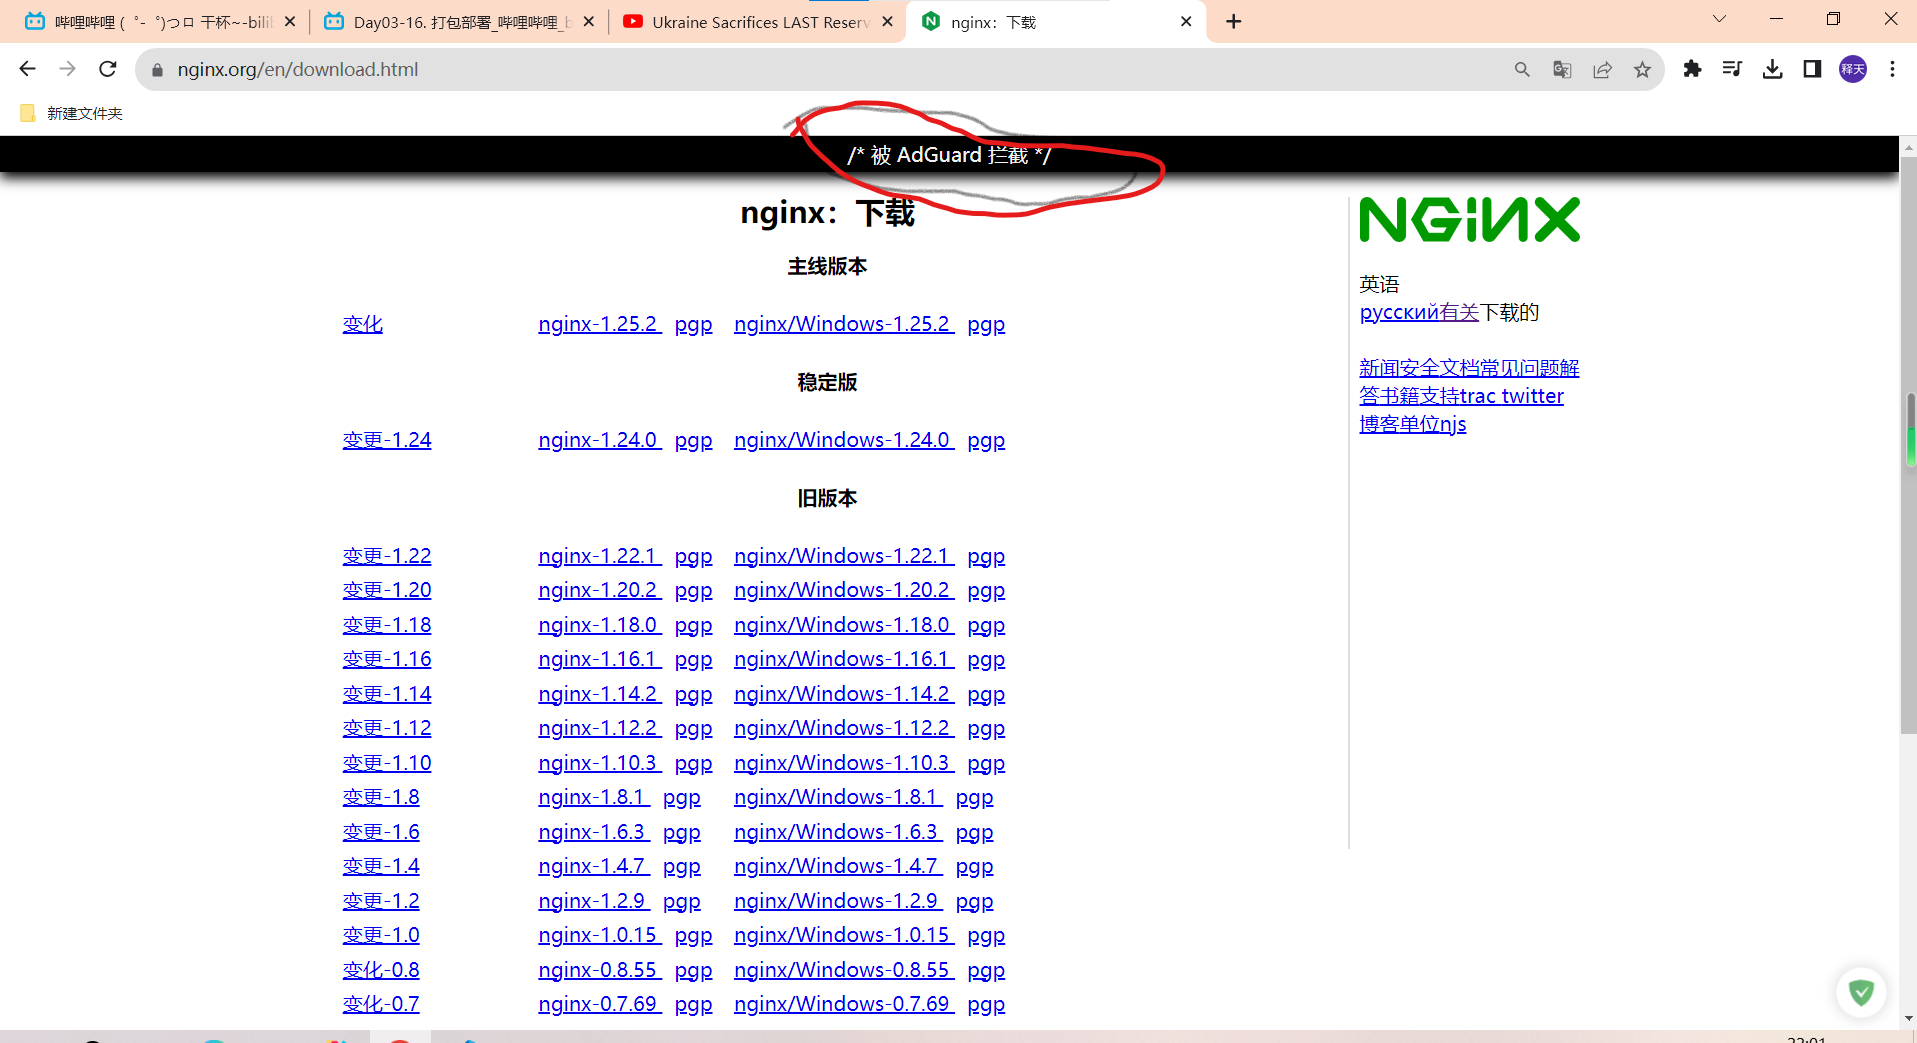Open the downloads icon in the toolbar
Screen dimensions: 1917x1043
1771,69
